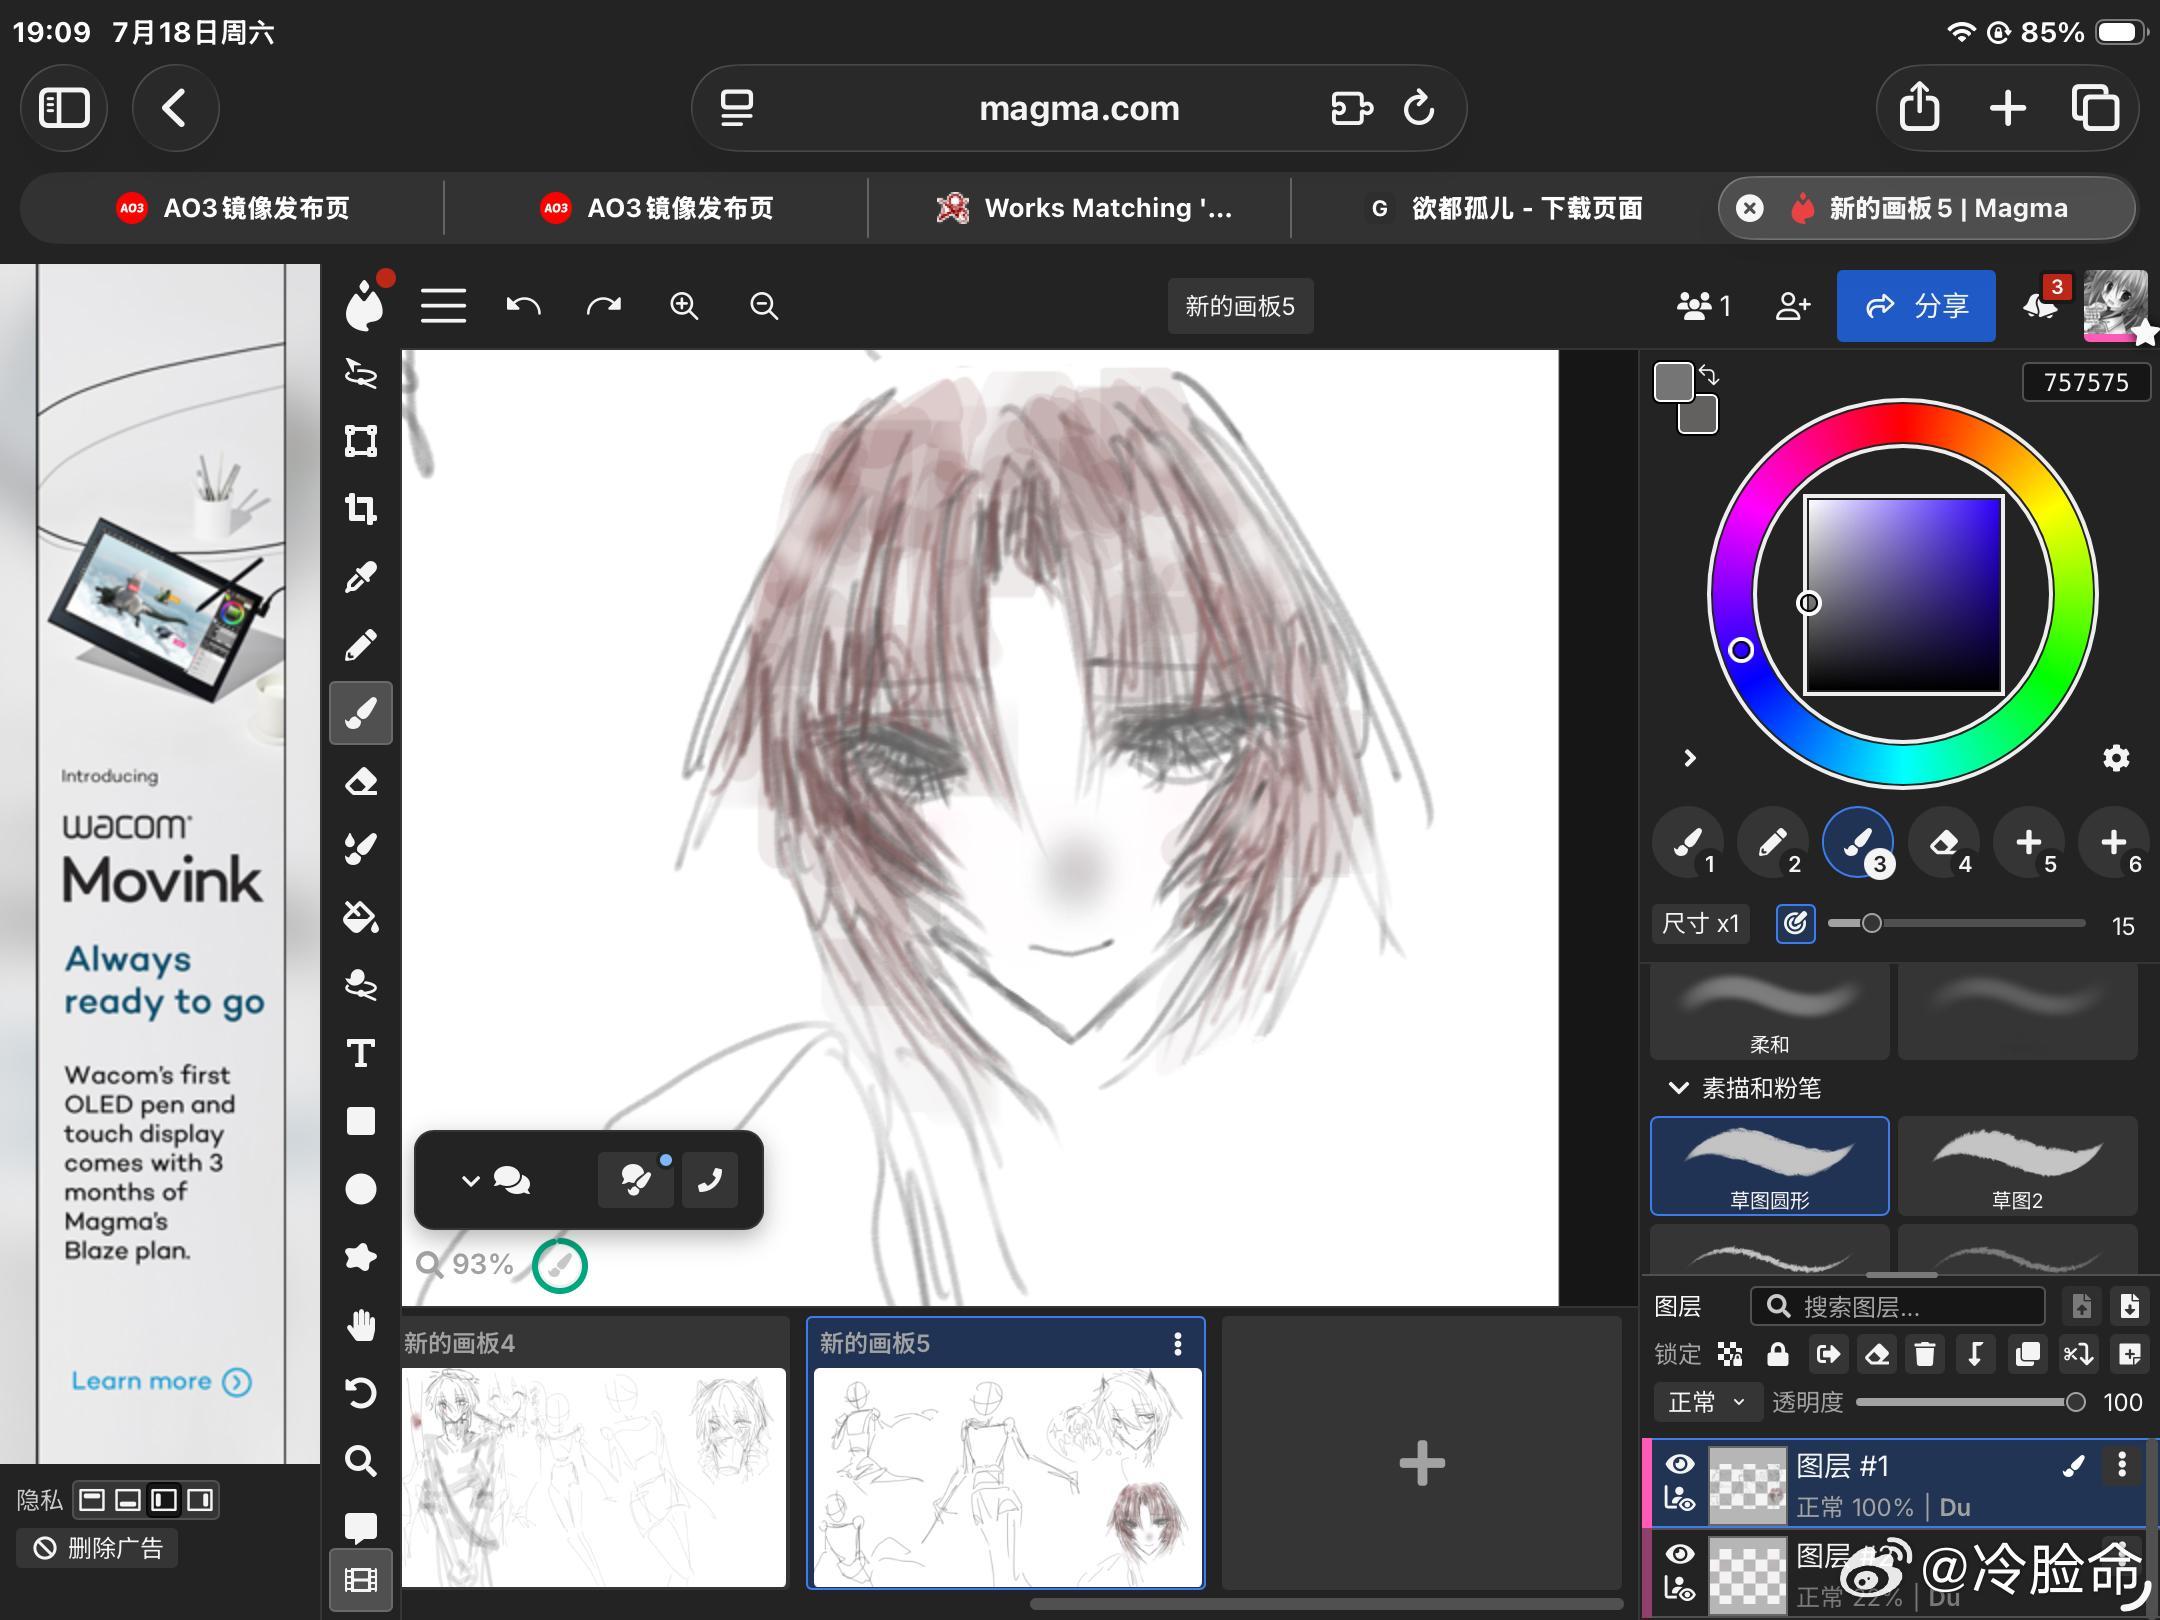Select the transform tool
The image size is (2160, 1620).
pyautogui.click(x=361, y=441)
